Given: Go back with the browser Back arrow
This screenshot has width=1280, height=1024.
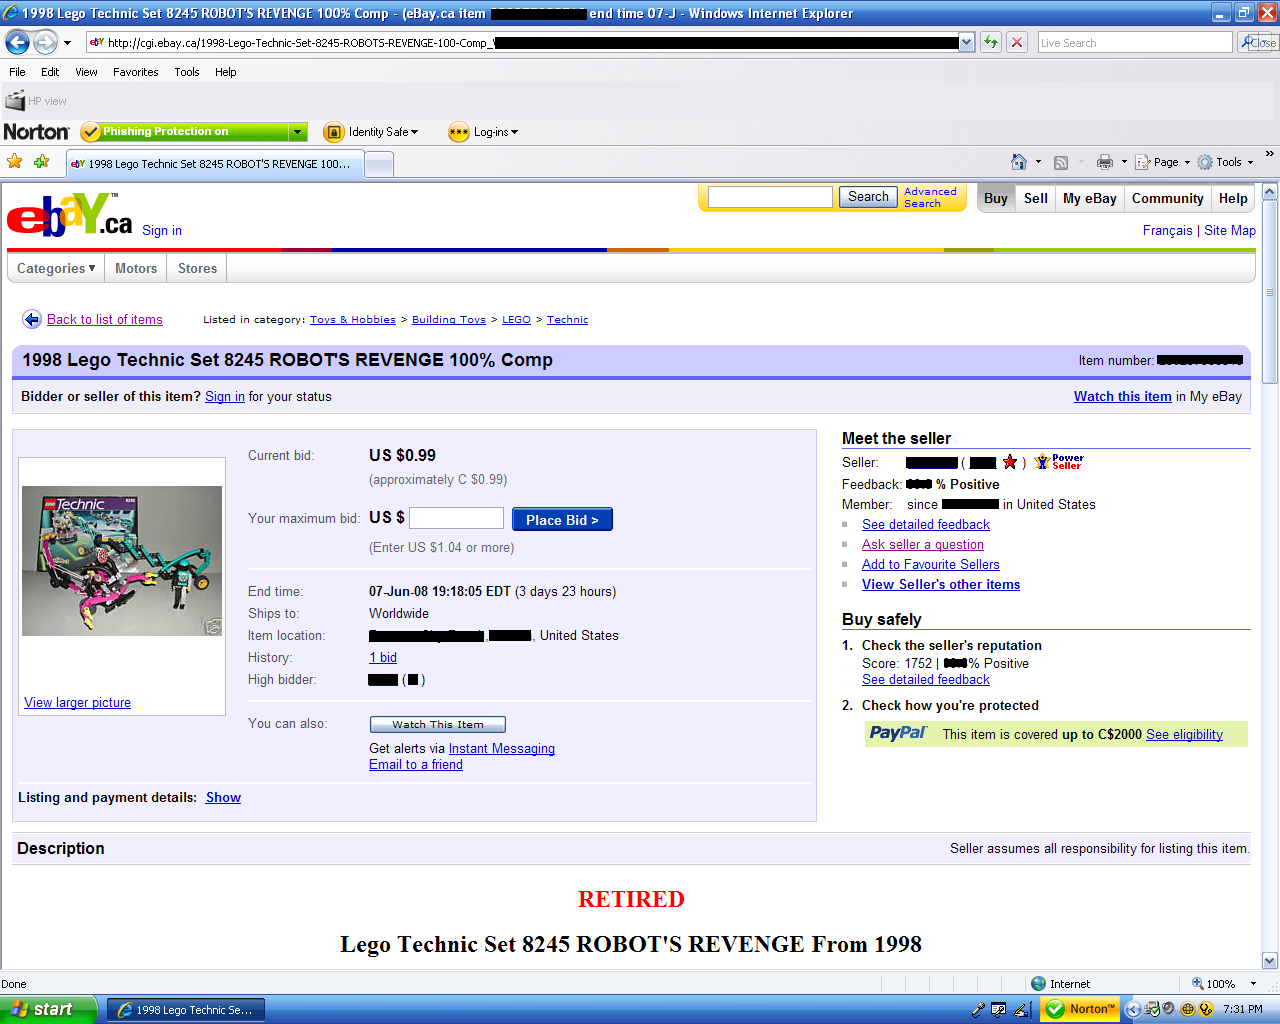Looking at the screenshot, I should tap(17, 42).
